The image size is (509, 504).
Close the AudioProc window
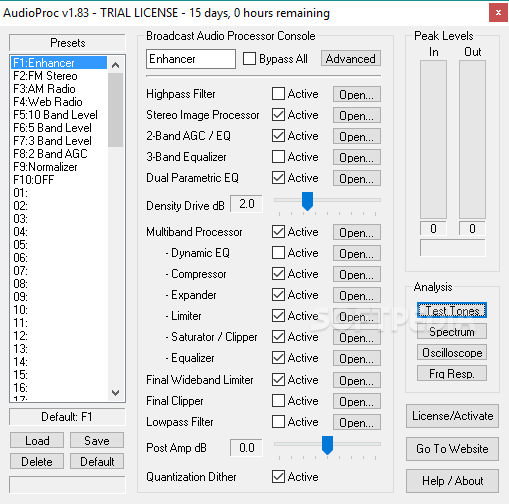click(498, 13)
